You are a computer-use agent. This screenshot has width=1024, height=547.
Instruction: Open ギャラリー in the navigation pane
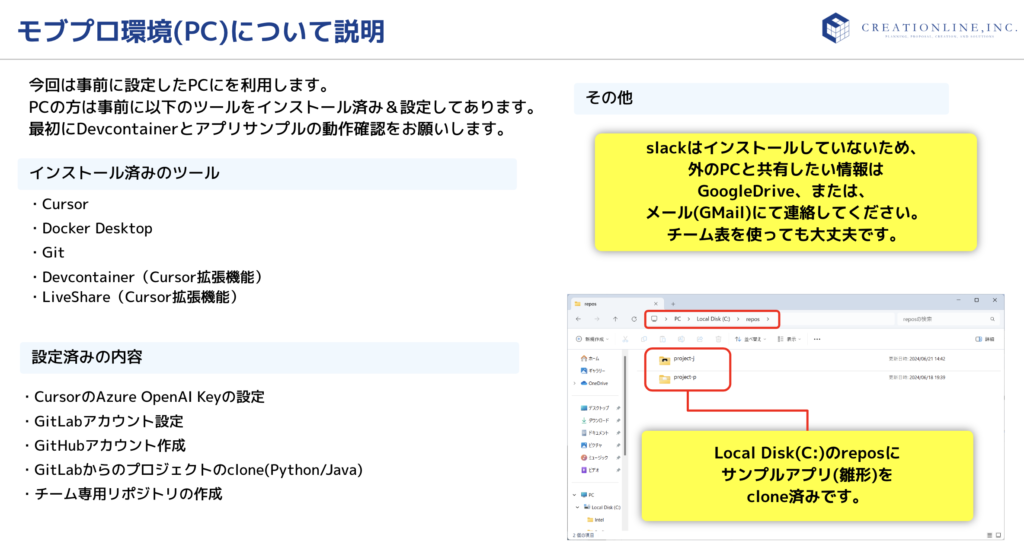coord(593,371)
